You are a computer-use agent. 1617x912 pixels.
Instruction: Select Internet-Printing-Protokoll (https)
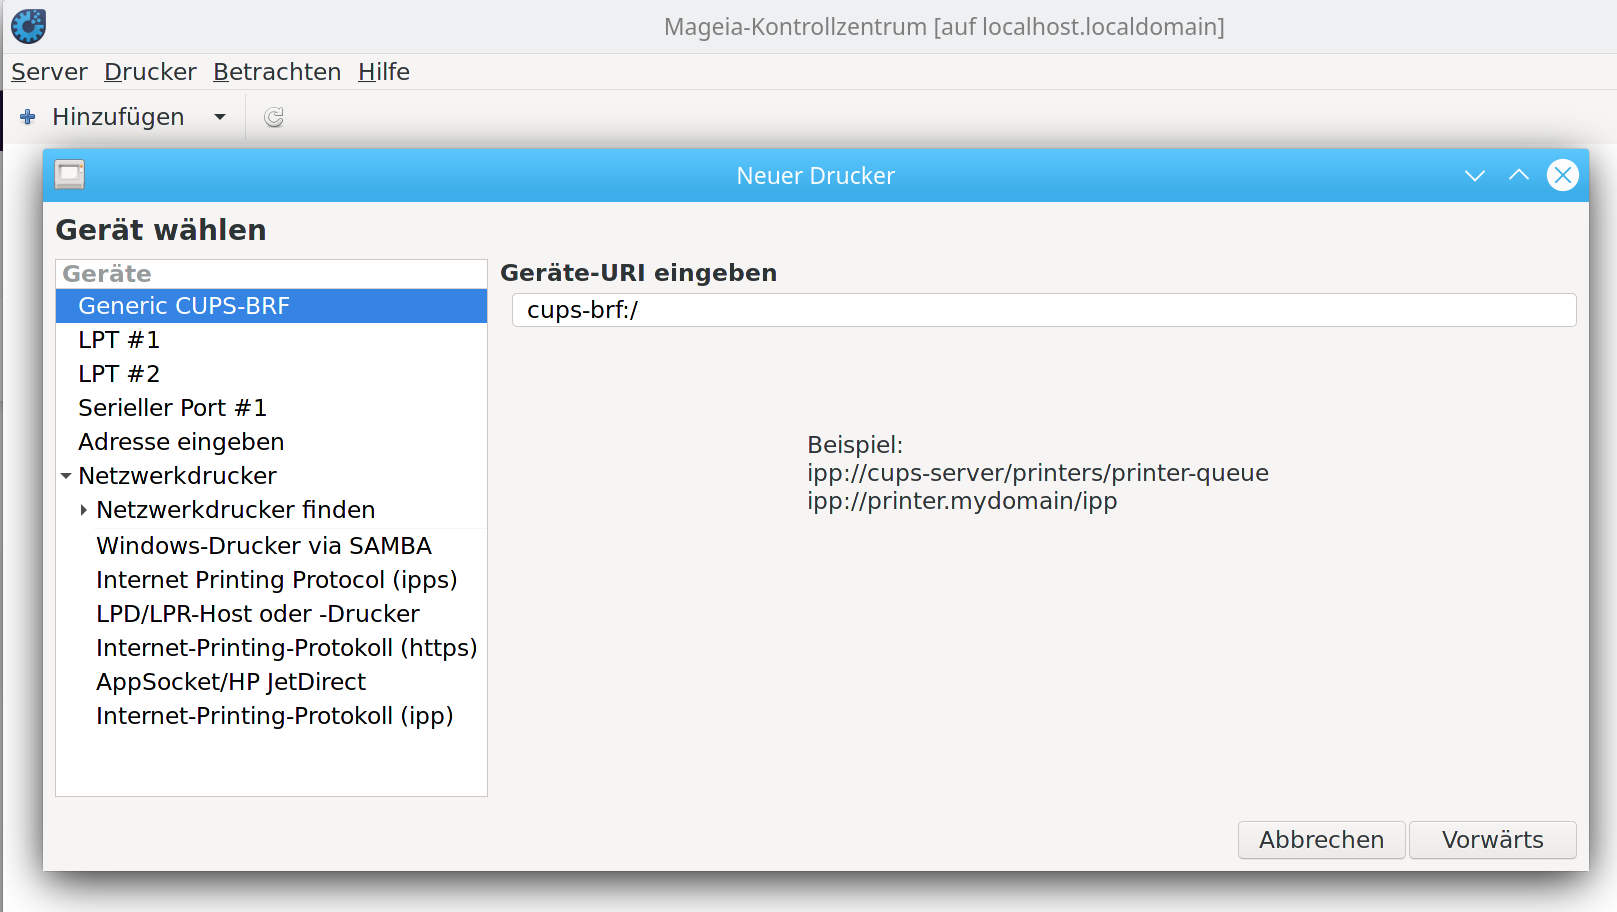tap(271, 648)
